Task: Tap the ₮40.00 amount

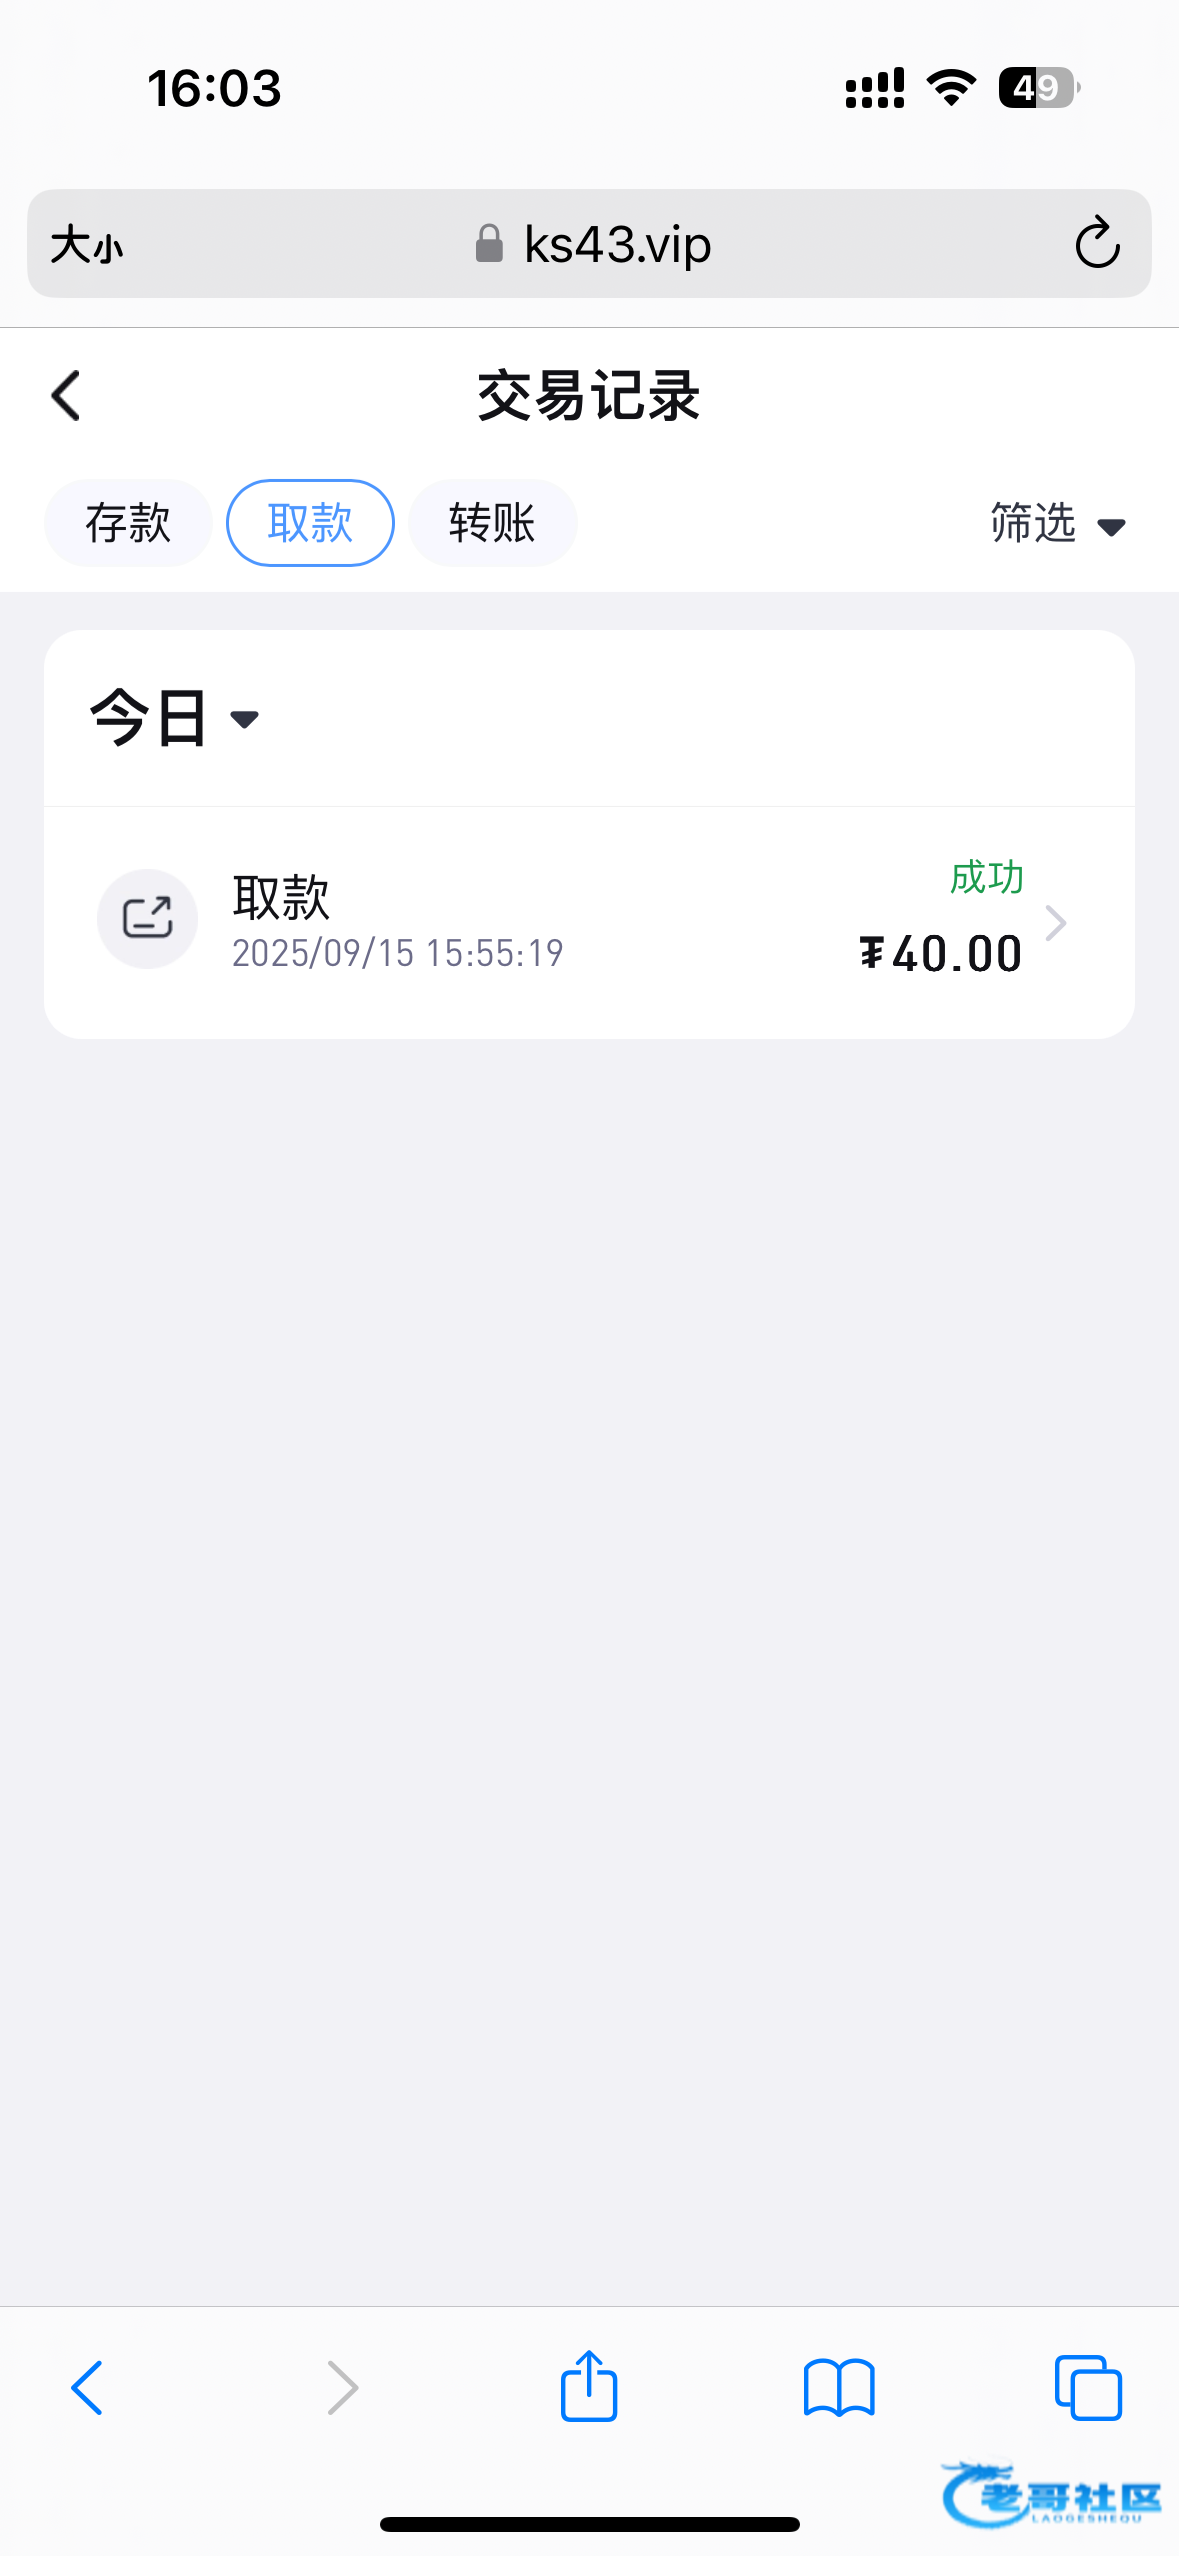Action: click(x=941, y=954)
